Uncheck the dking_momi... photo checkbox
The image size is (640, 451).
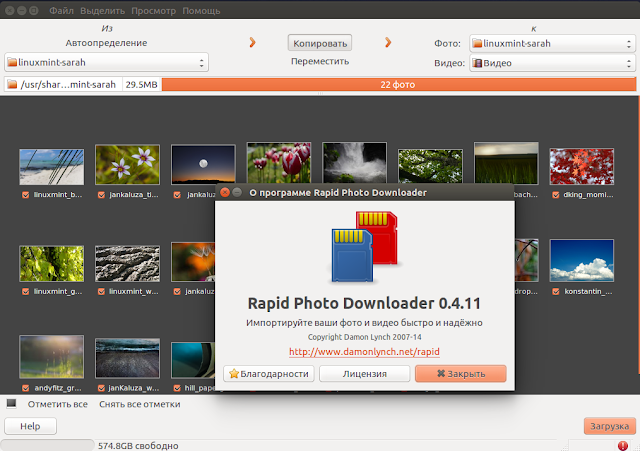(x=556, y=195)
